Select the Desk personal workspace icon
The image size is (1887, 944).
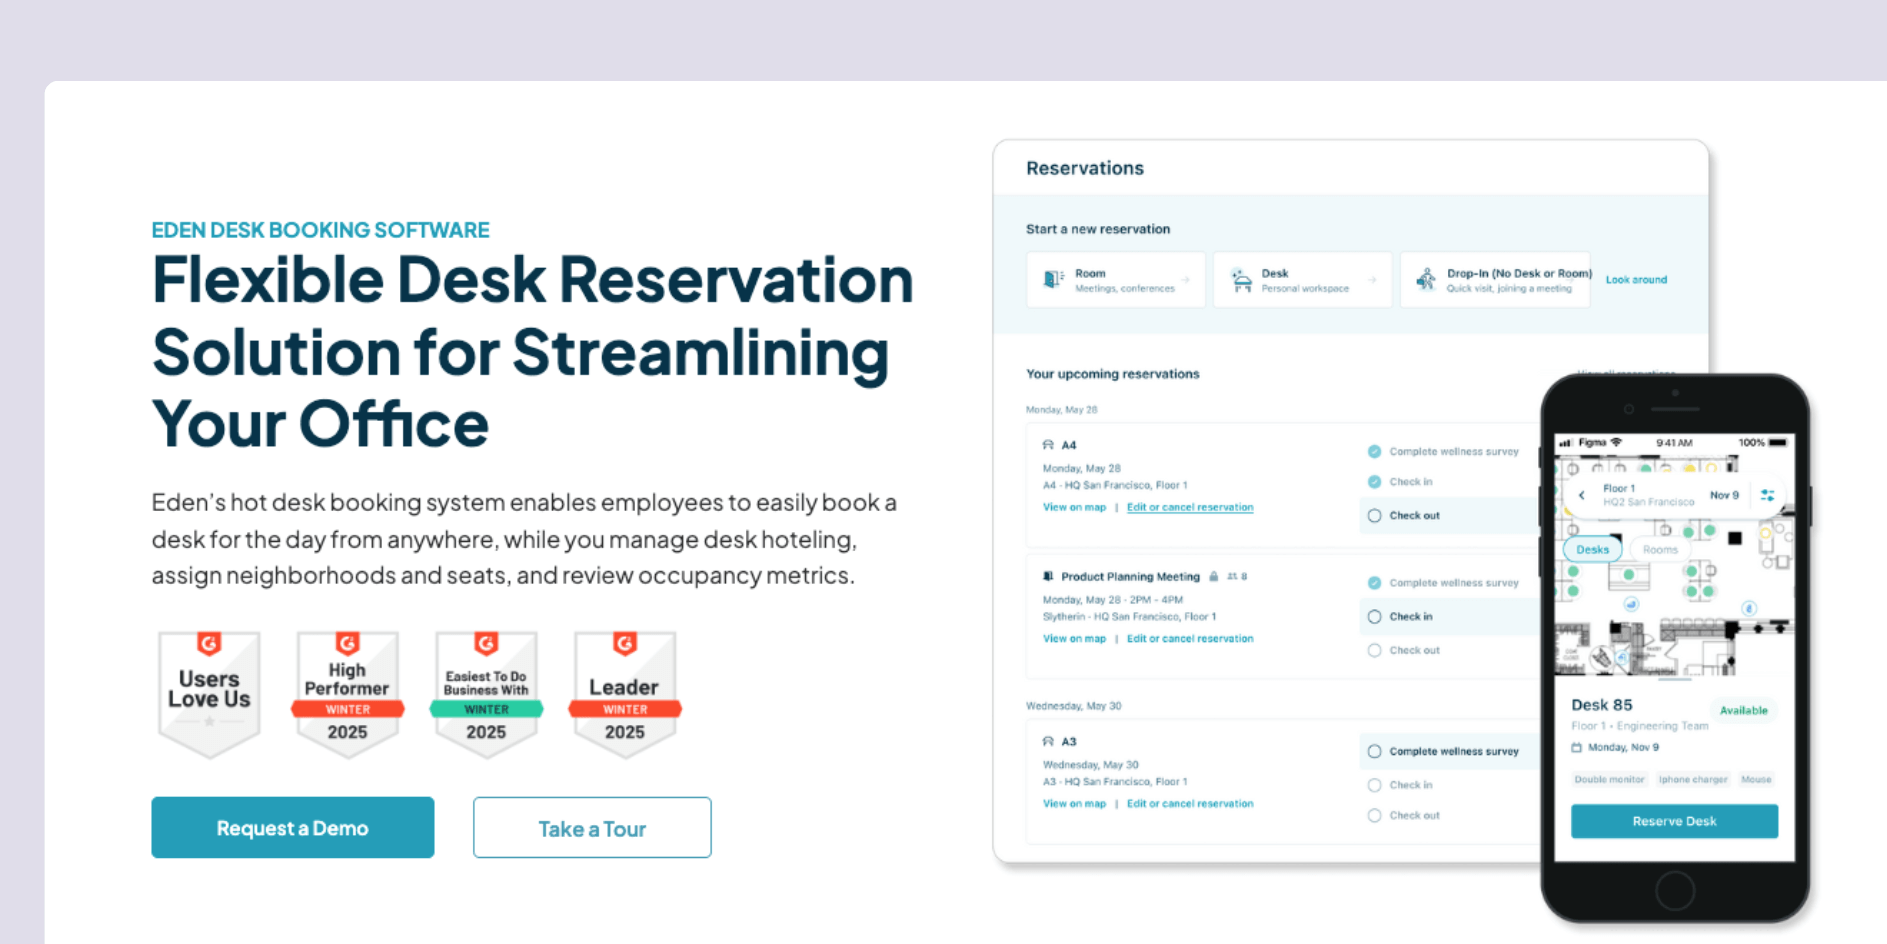click(x=1241, y=280)
